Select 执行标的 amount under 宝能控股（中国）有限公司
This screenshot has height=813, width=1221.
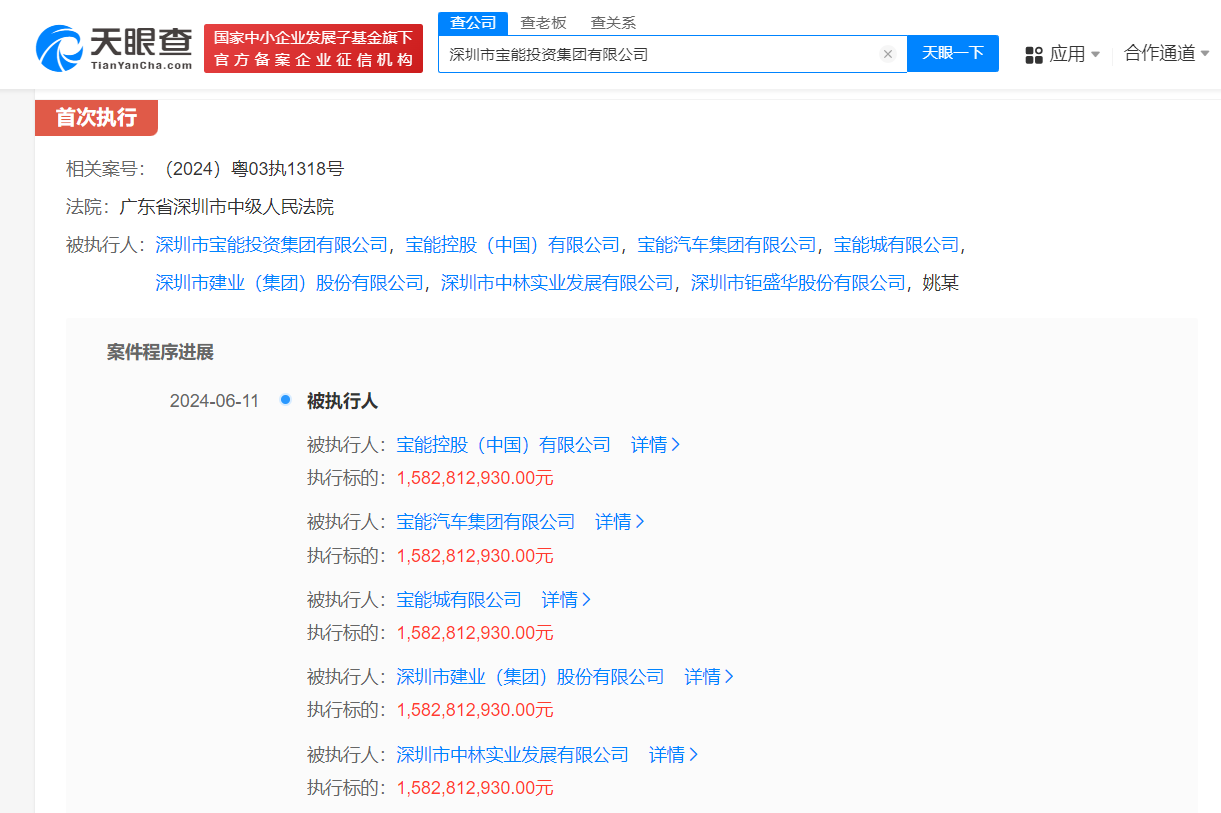pos(475,478)
